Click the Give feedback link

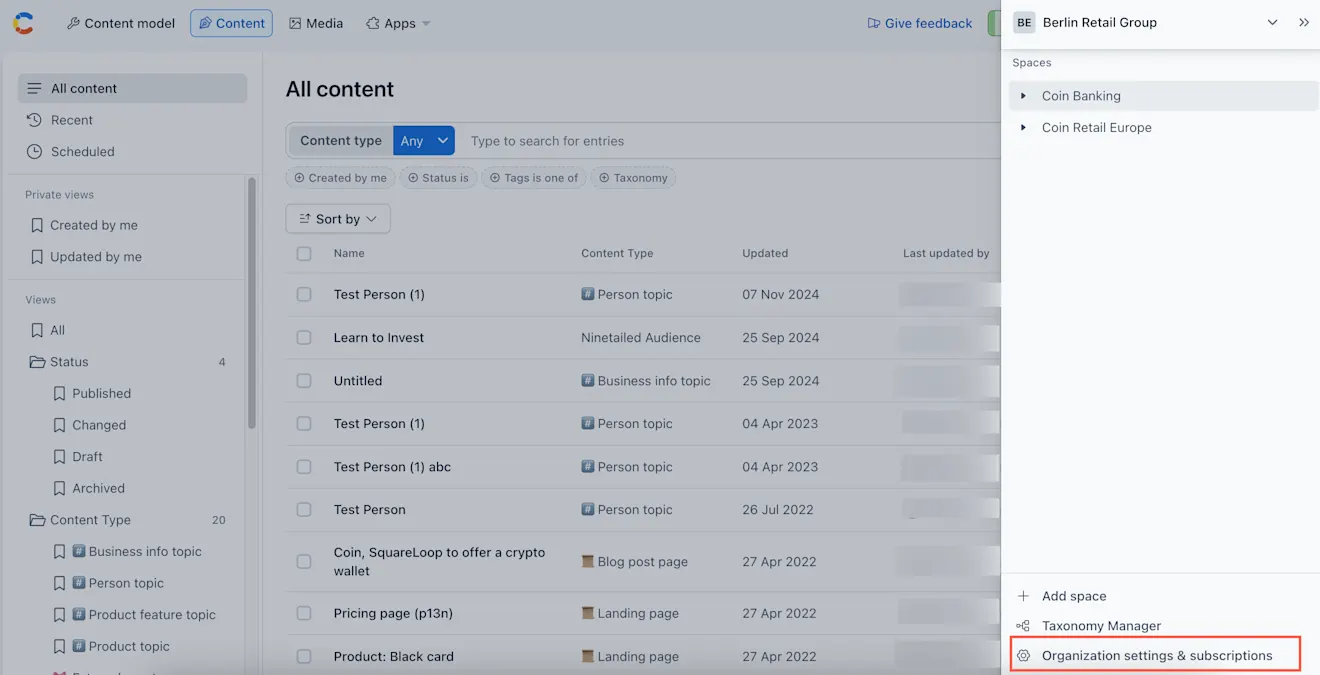pos(920,23)
